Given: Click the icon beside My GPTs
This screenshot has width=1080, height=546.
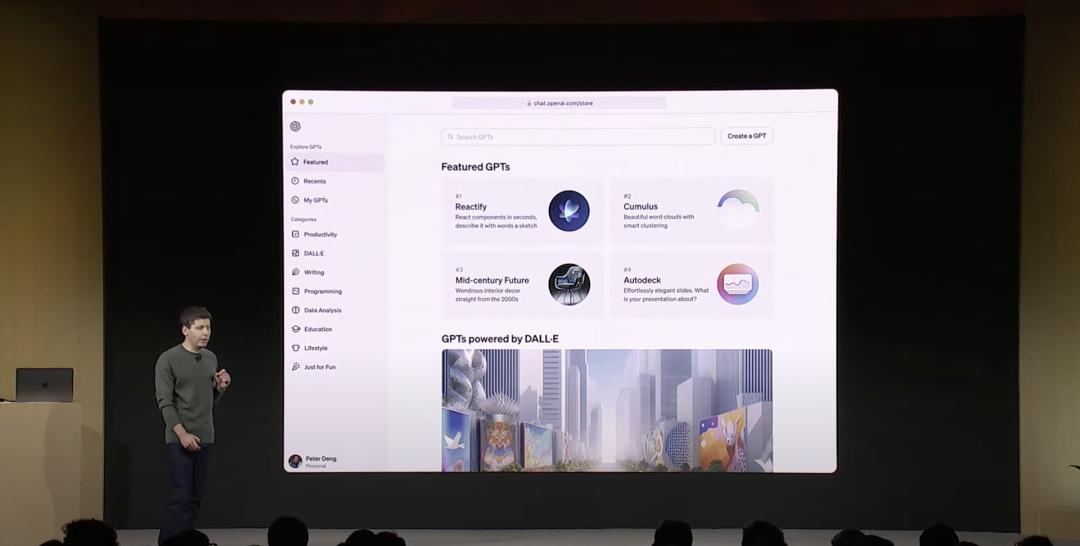Looking at the screenshot, I should (295, 200).
